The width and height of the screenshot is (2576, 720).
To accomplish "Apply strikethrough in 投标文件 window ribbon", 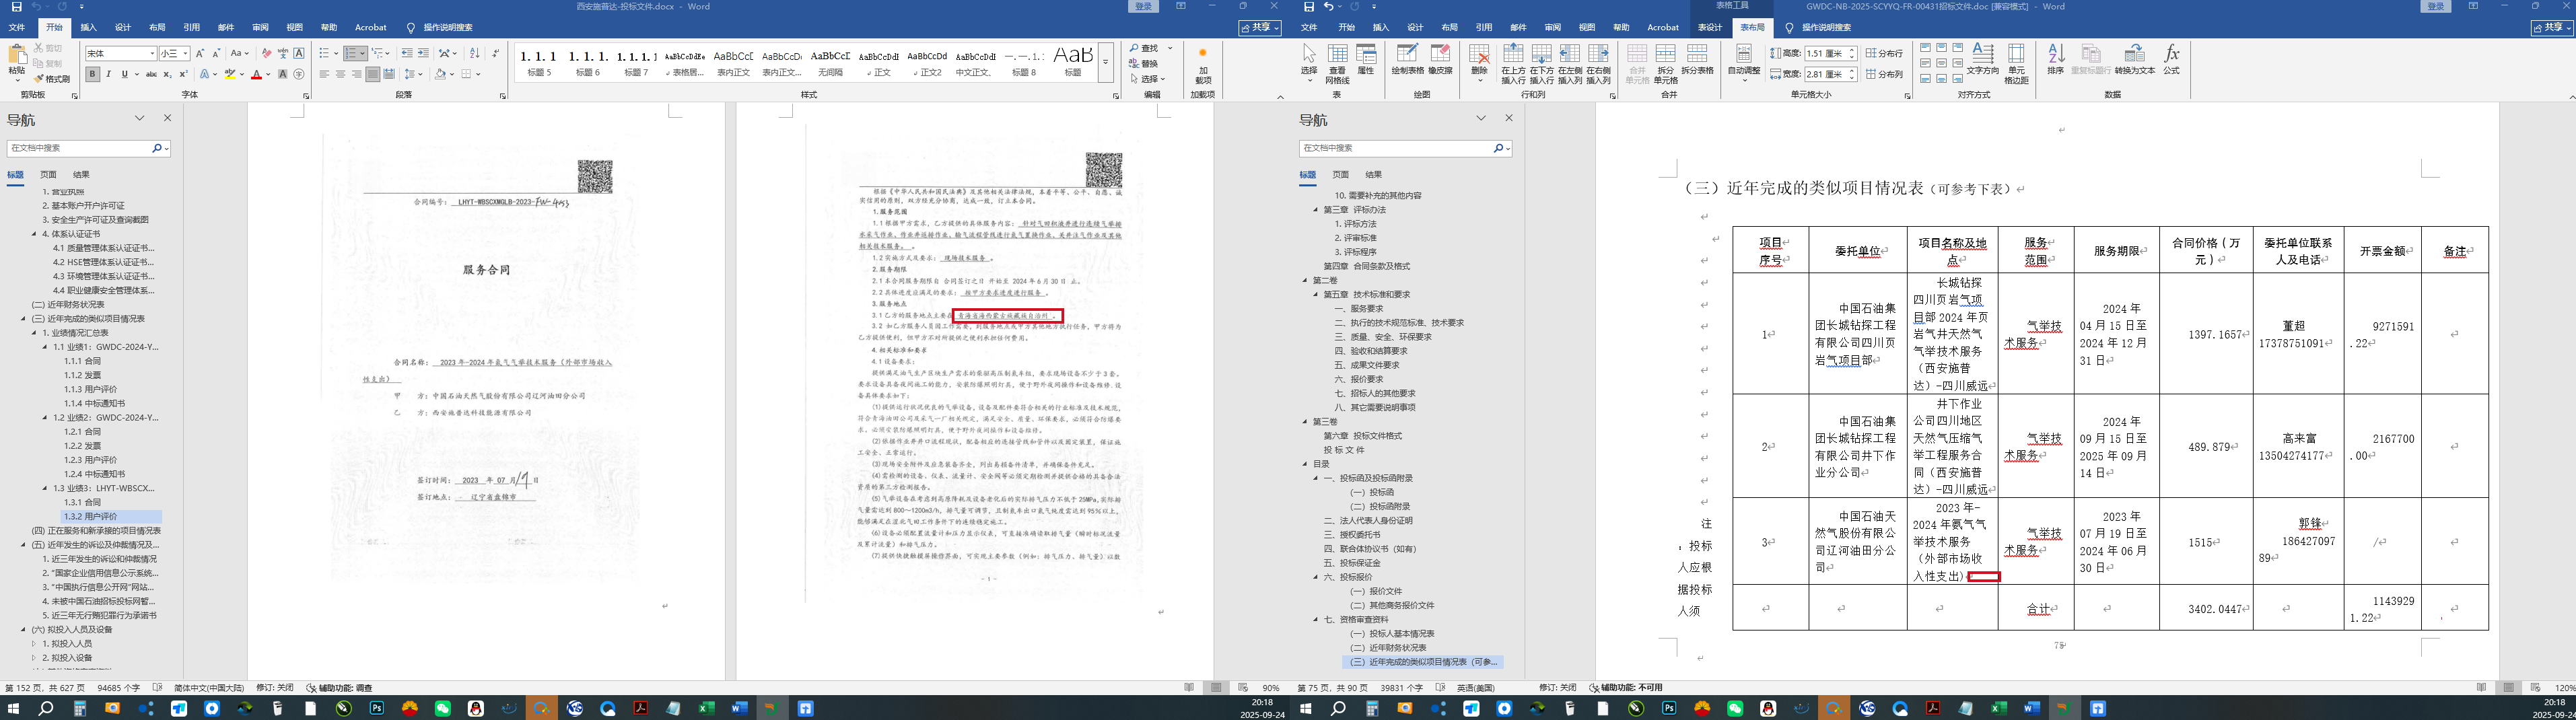I will coord(151,74).
